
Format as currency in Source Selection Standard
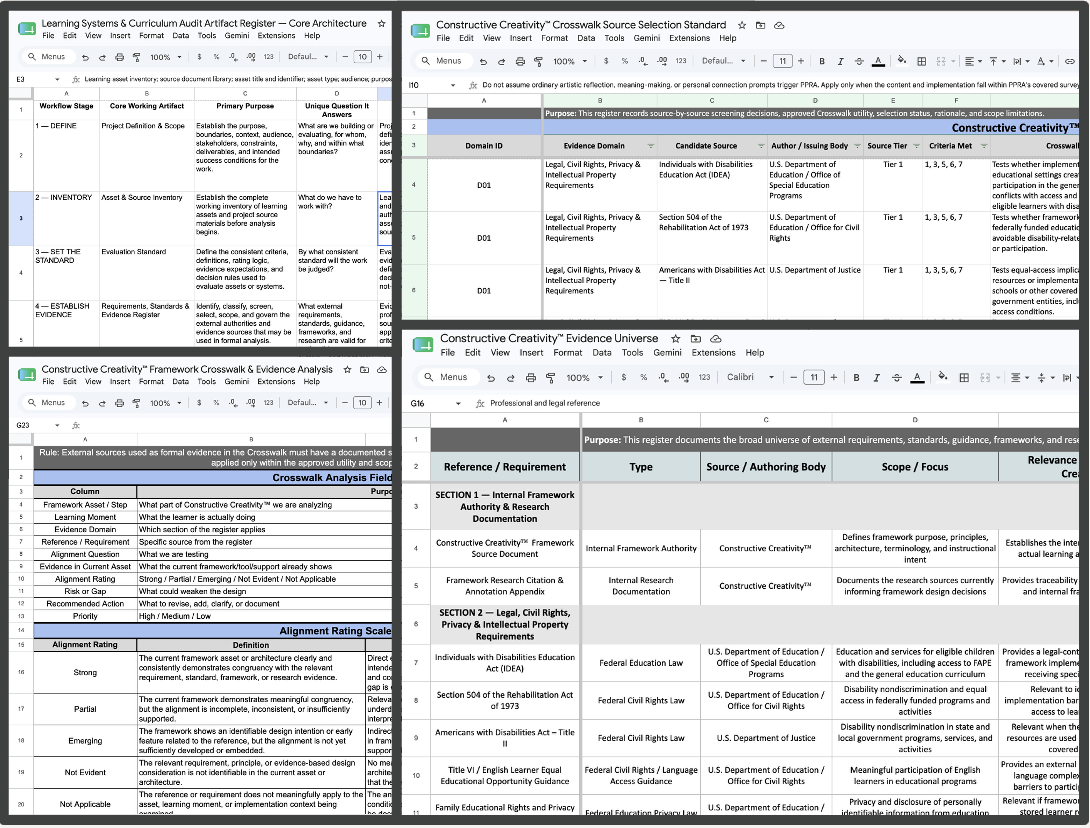tap(606, 61)
